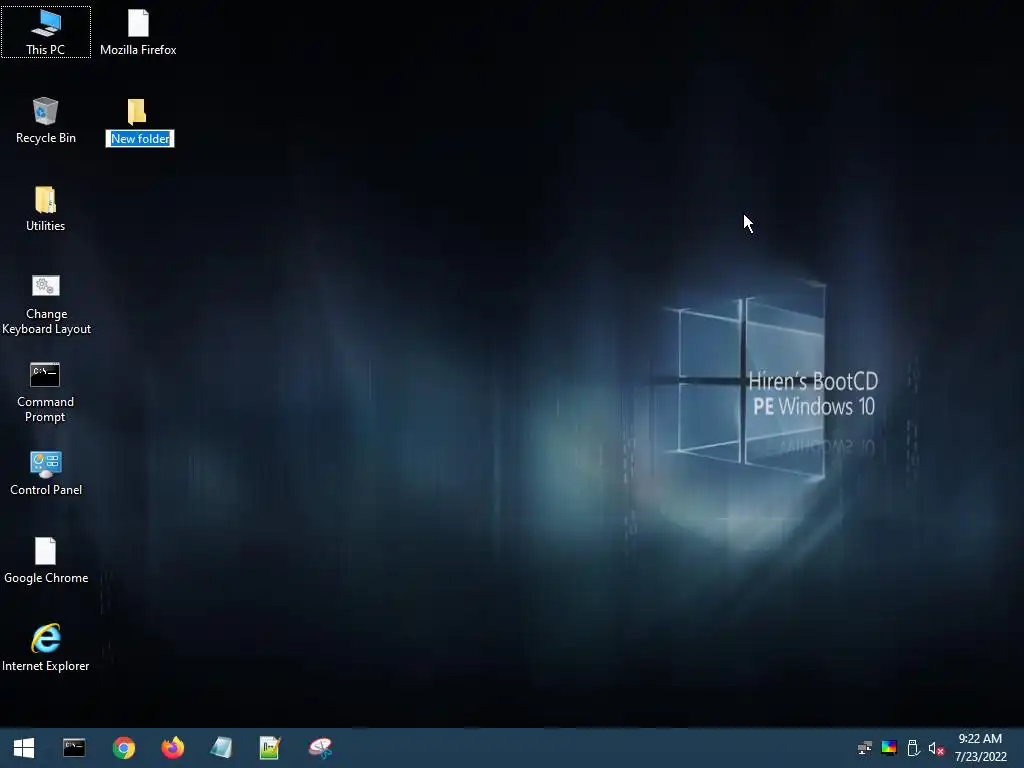Click the USB safely remove tray icon
This screenshot has width=1024, height=768.
click(913, 748)
